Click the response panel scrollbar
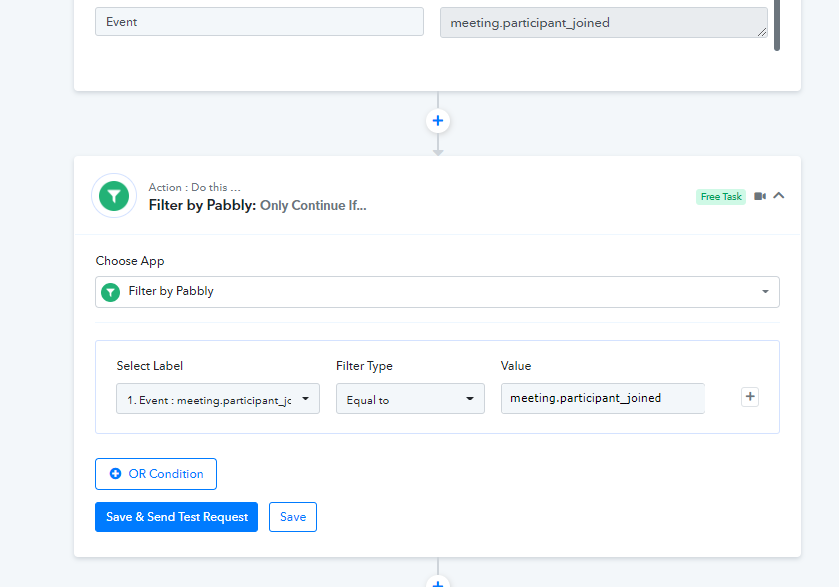Screen dimensions: 839x587 click(x=777, y=24)
